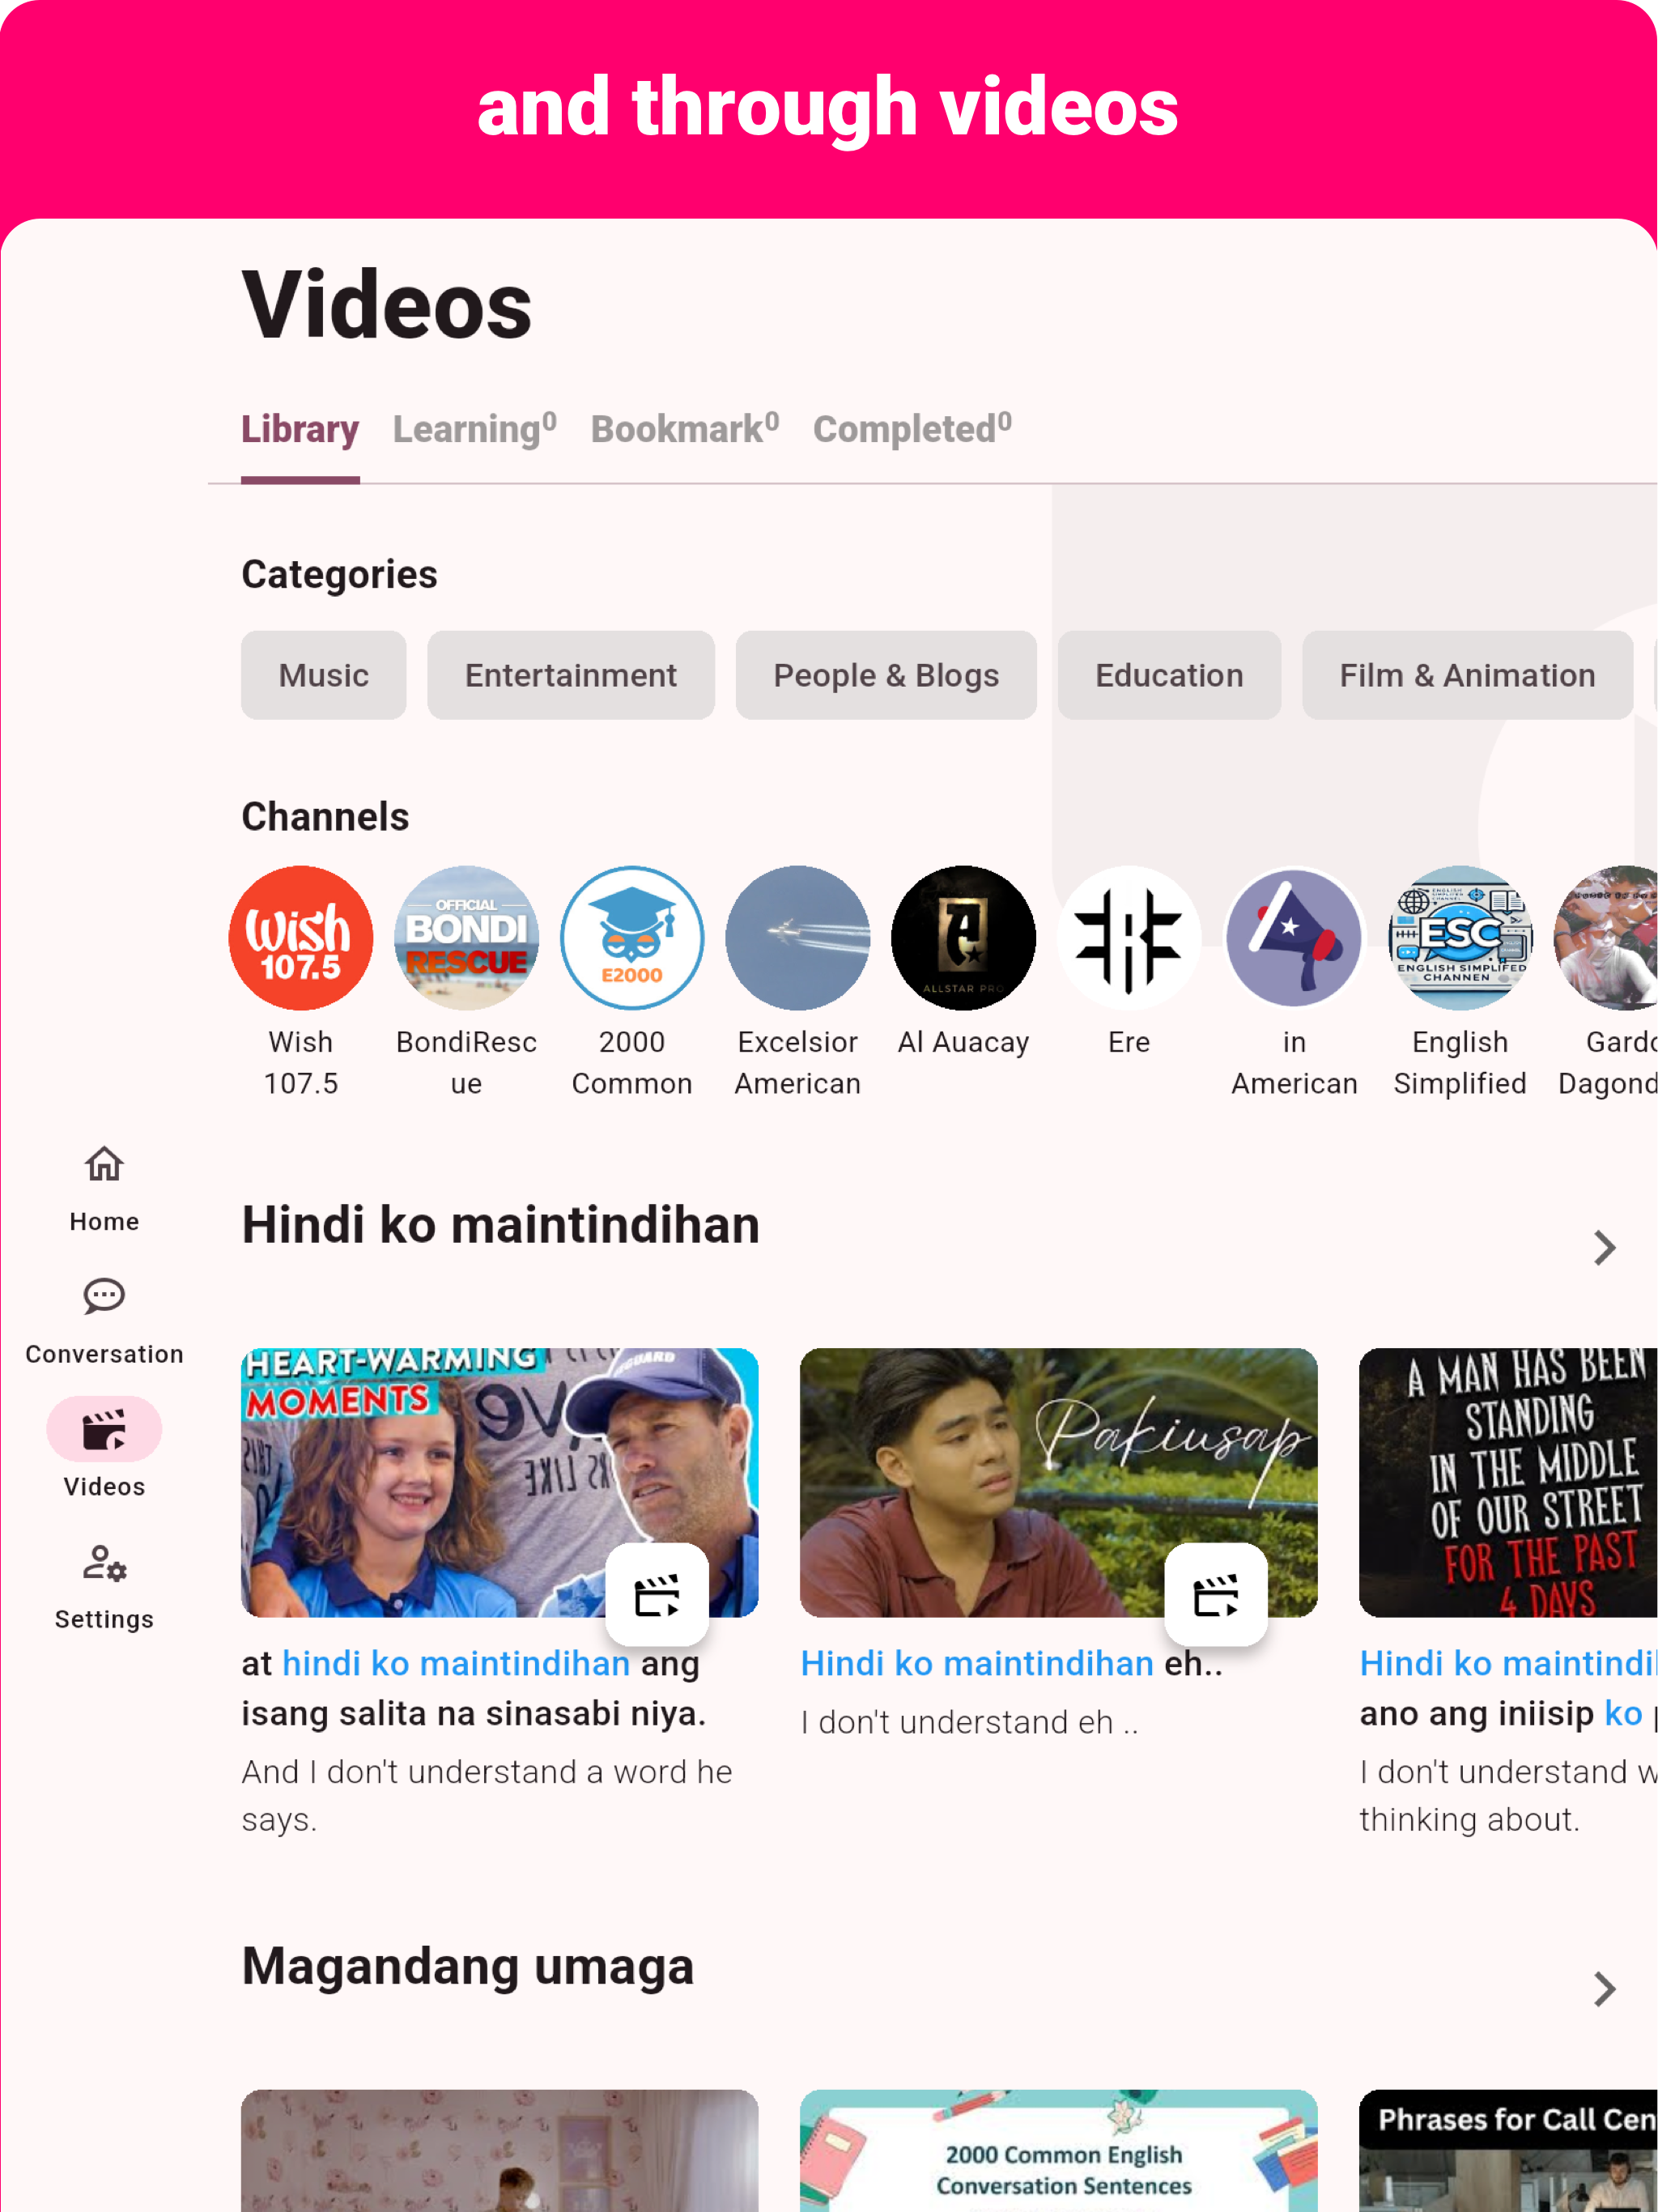Open the Wish 107.5 channel
The height and width of the screenshot is (2212, 1658).
301,938
